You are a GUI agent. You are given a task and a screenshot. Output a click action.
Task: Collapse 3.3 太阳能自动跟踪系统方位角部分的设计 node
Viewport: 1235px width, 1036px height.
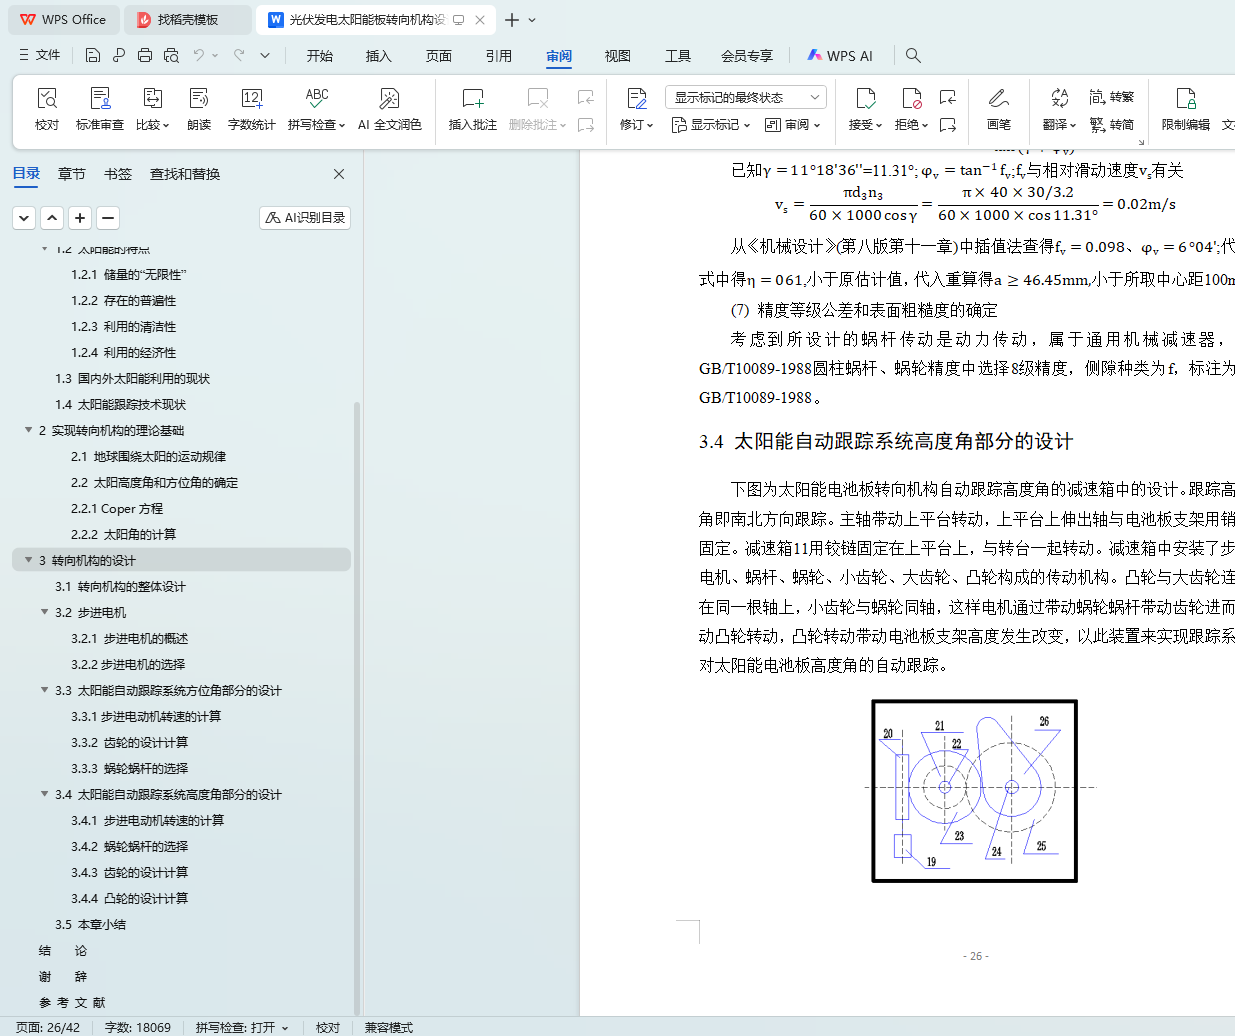44,690
